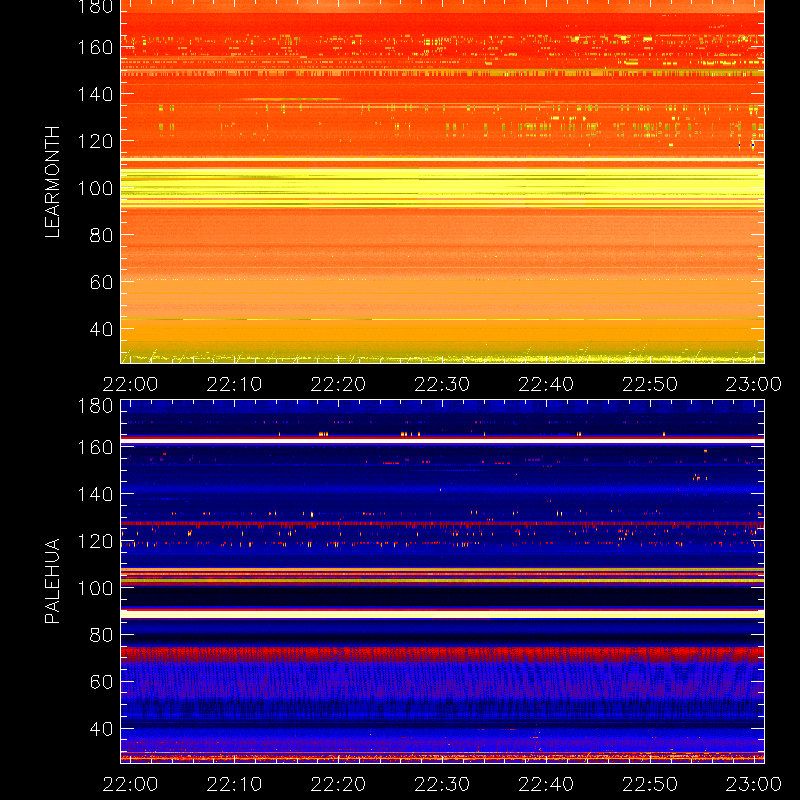Pick the 40 tick label on Palehua axis
The image size is (800, 800).
point(101,729)
